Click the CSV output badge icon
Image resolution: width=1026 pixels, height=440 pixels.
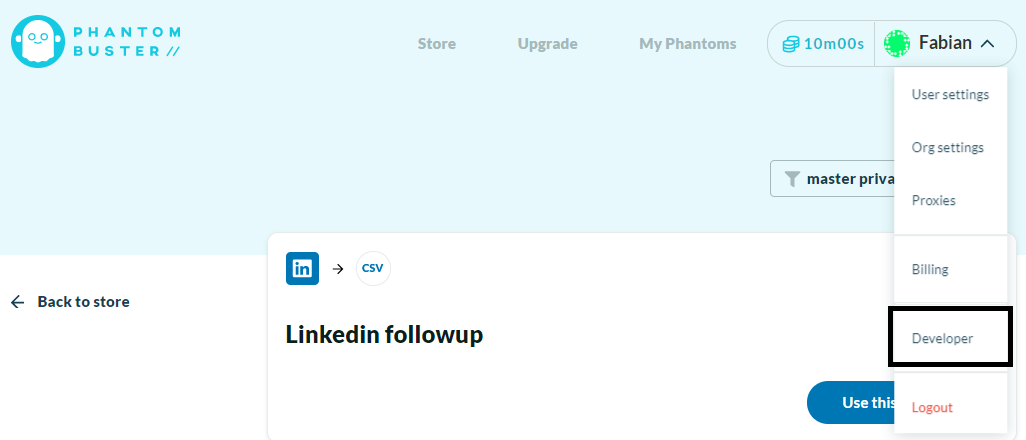[373, 268]
